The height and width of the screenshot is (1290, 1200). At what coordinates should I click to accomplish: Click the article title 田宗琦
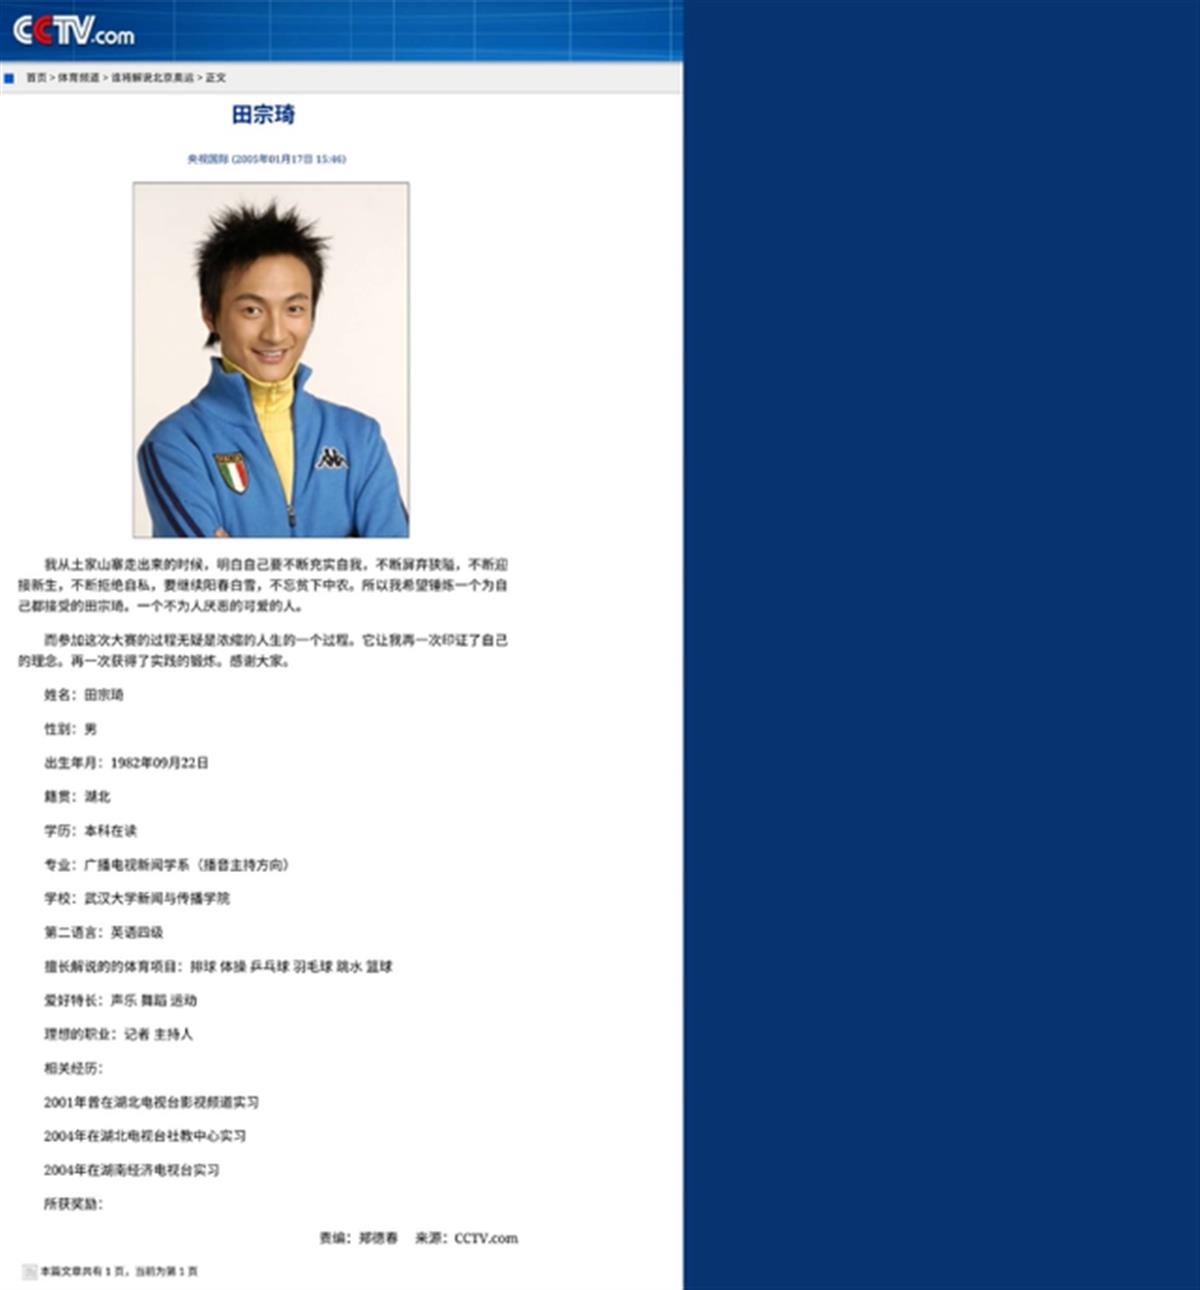263,115
